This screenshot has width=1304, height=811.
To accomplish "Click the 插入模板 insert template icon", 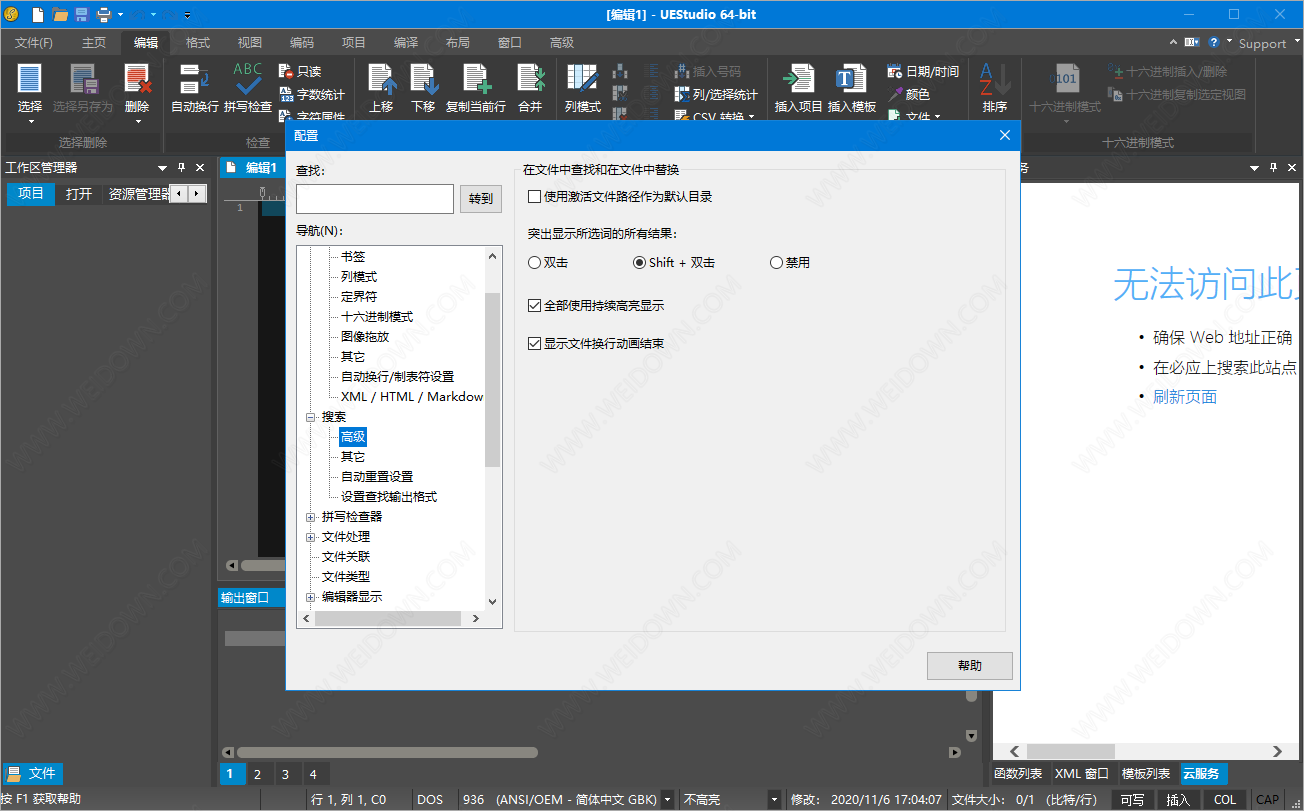I will (851, 80).
